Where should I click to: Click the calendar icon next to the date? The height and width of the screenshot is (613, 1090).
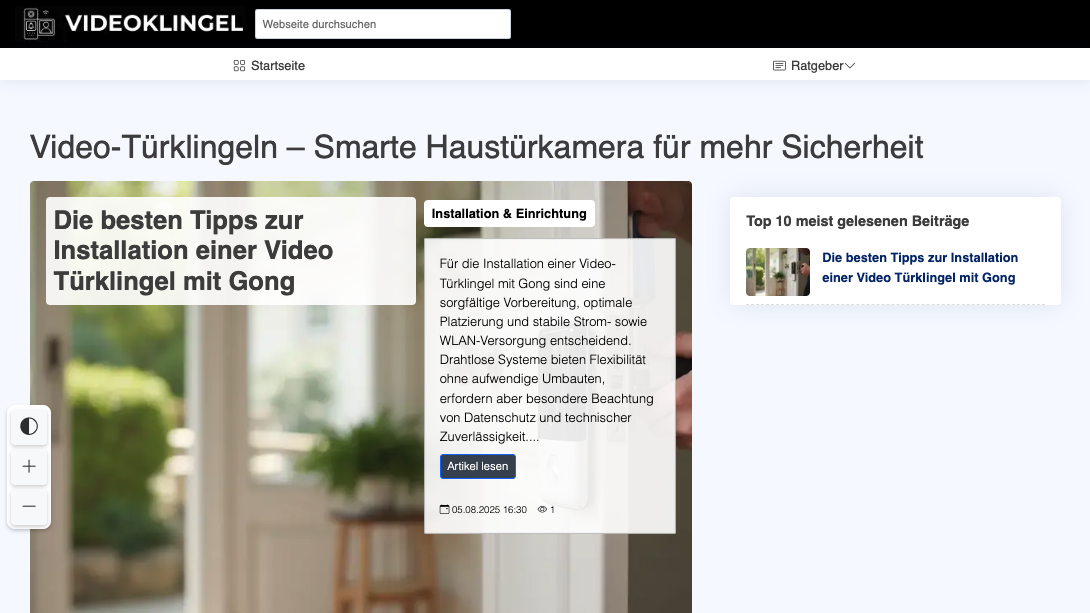[443, 509]
